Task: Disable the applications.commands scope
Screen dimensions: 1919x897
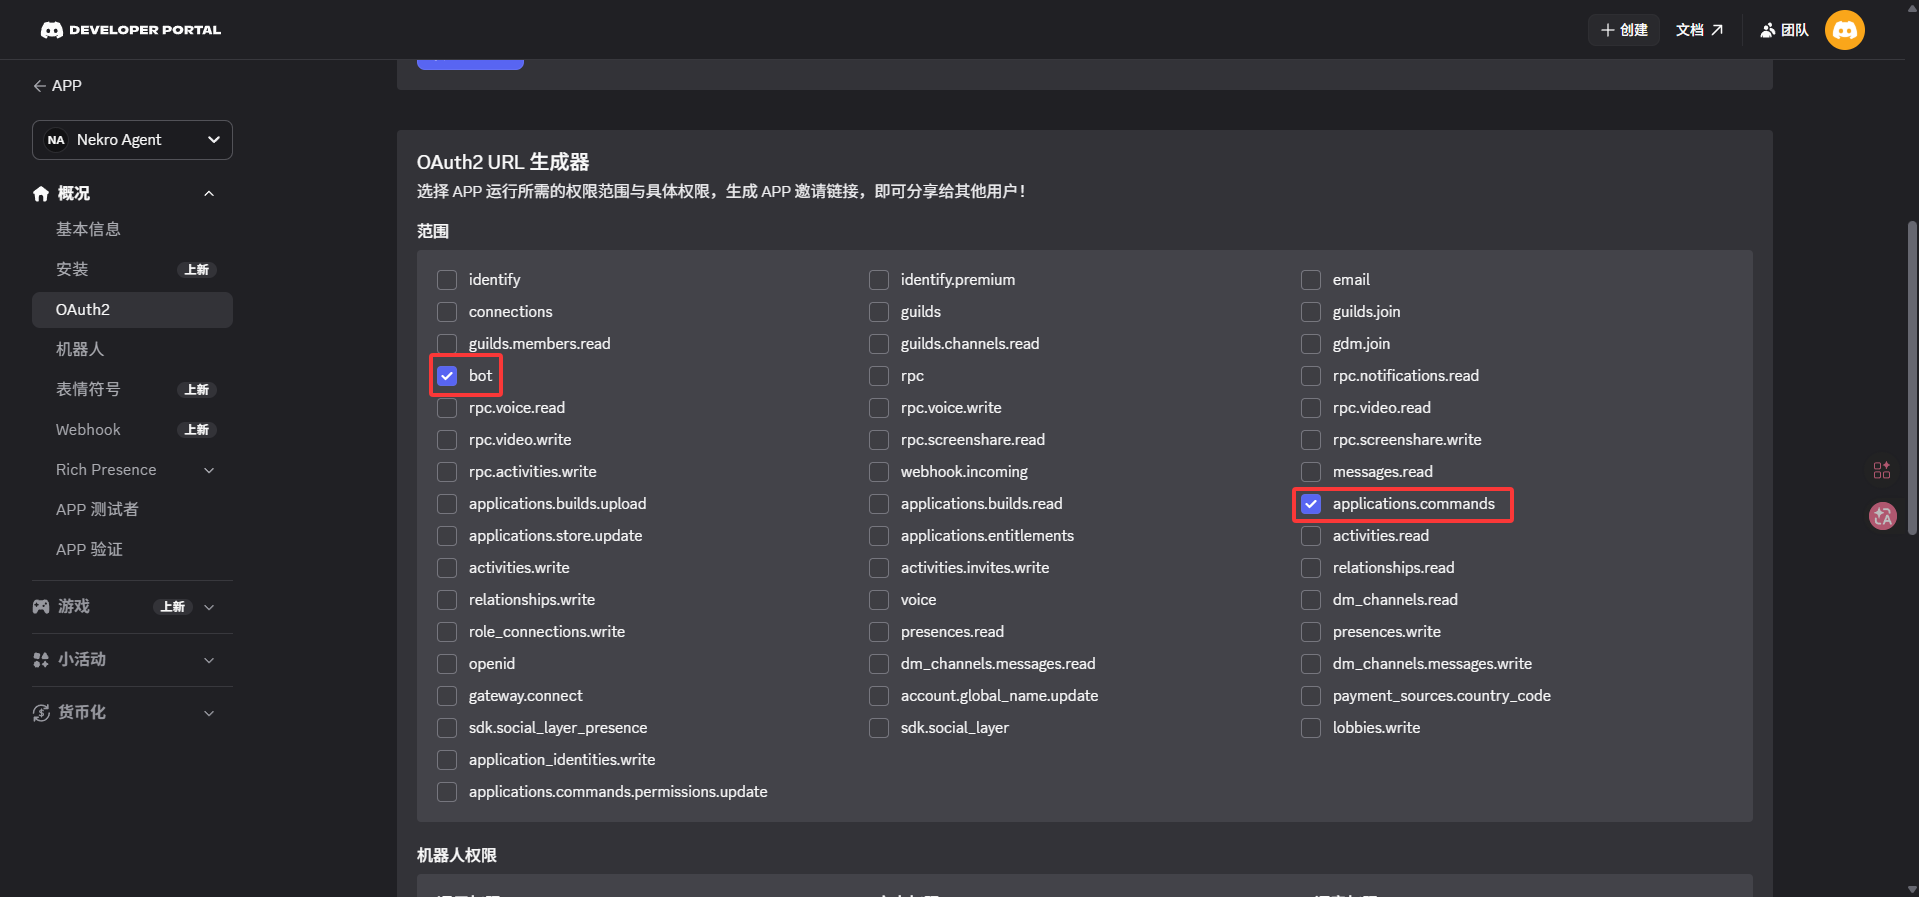Action: click(x=1311, y=504)
